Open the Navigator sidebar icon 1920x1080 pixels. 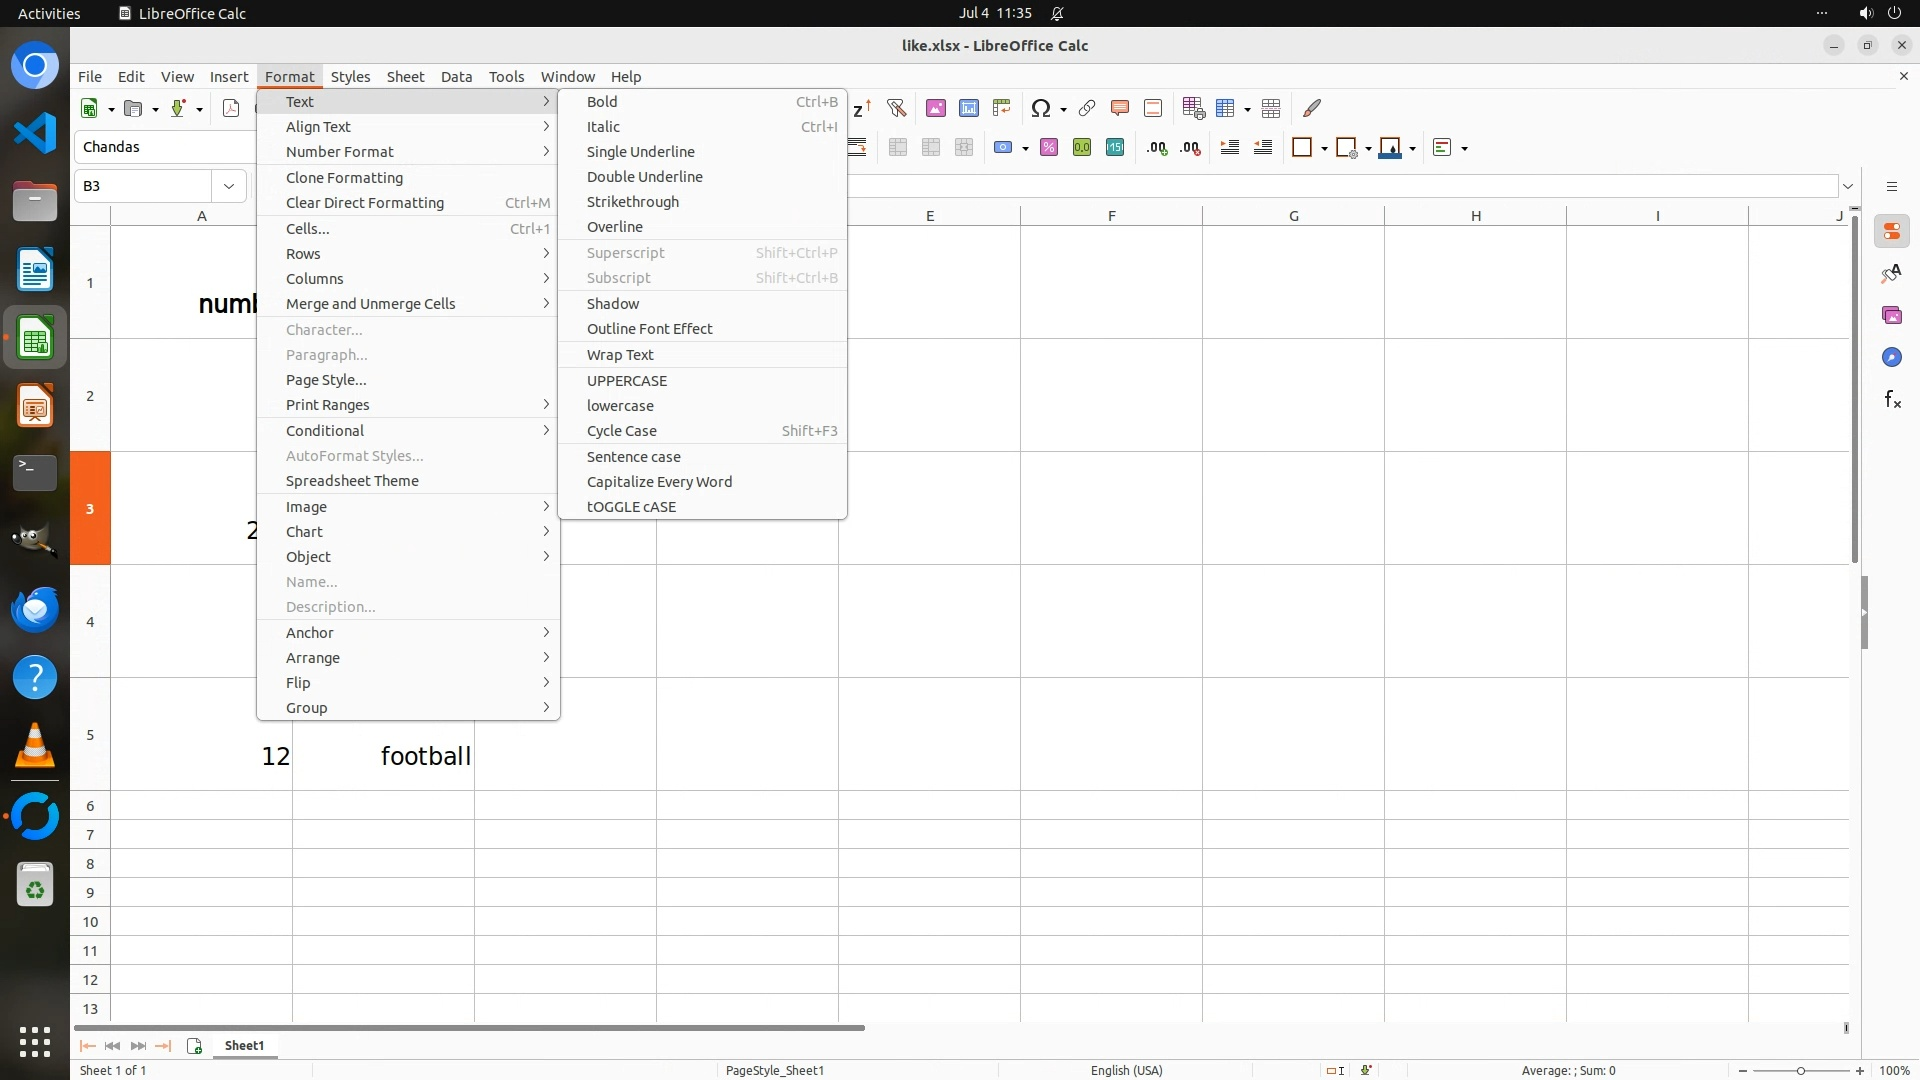(1892, 358)
